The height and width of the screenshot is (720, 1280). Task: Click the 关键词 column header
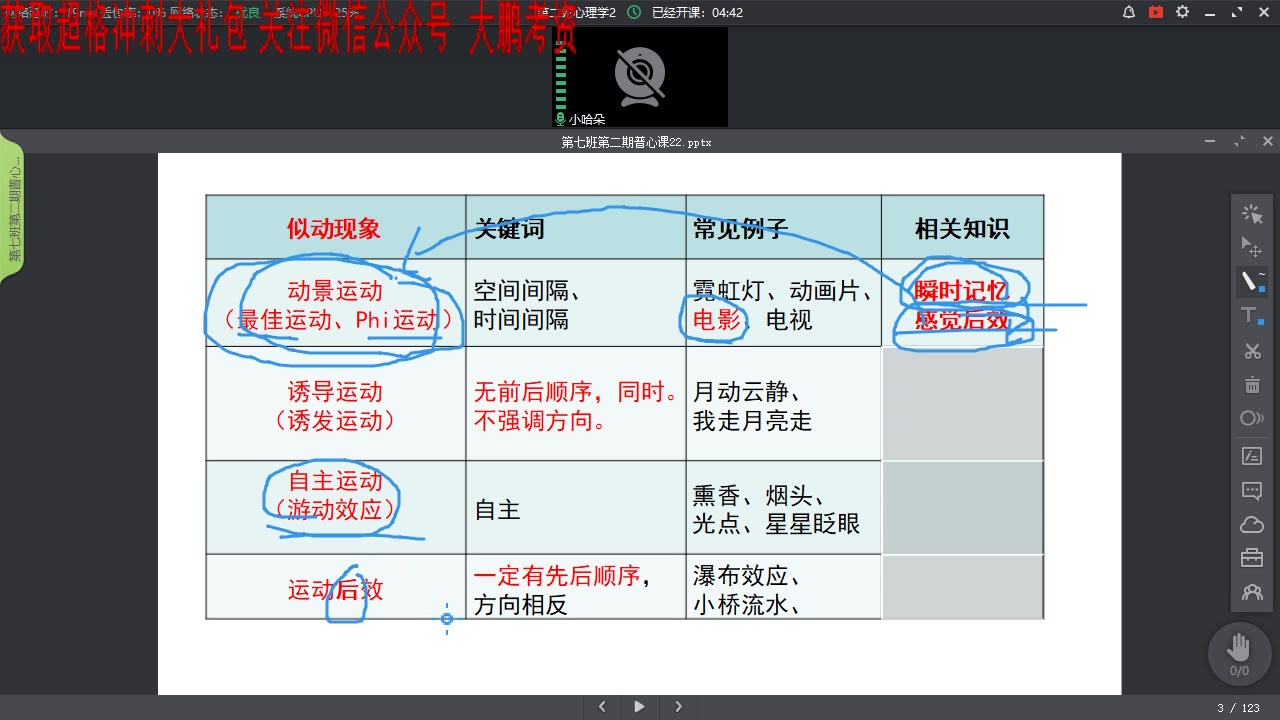pyautogui.click(x=509, y=229)
